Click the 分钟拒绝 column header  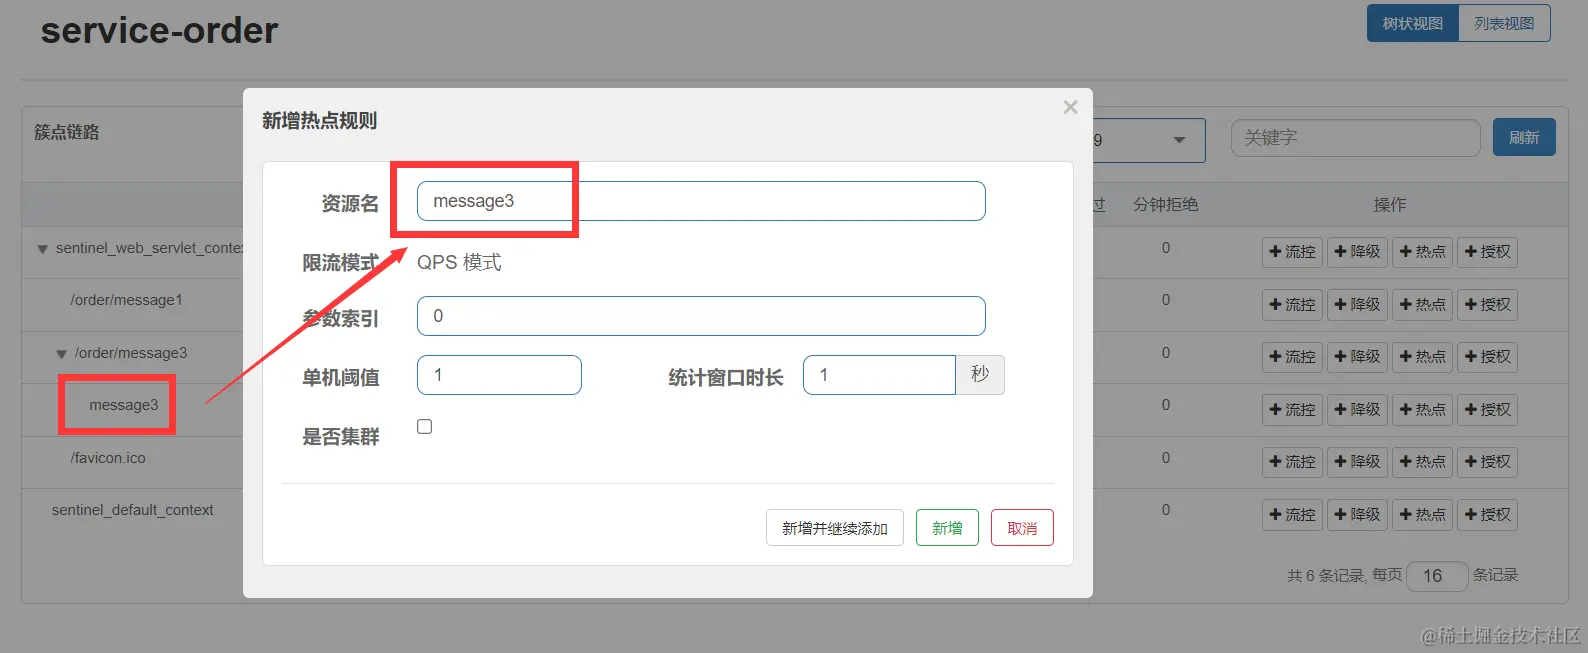click(x=1166, y=204)
